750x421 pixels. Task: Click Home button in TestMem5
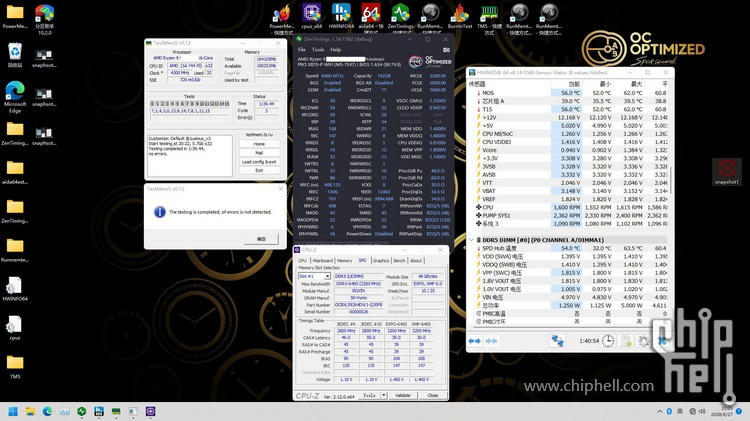coord(259,144)
